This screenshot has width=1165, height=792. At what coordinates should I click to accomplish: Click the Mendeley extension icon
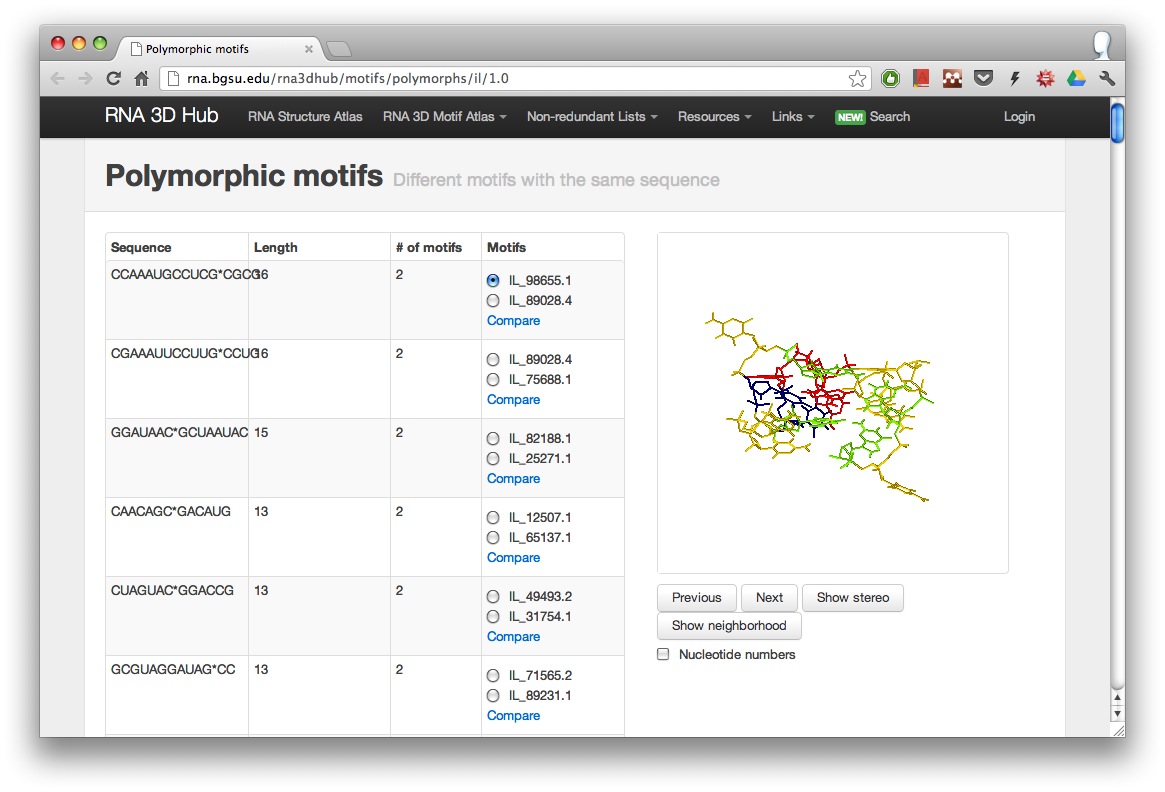click(x=921, y=78)
